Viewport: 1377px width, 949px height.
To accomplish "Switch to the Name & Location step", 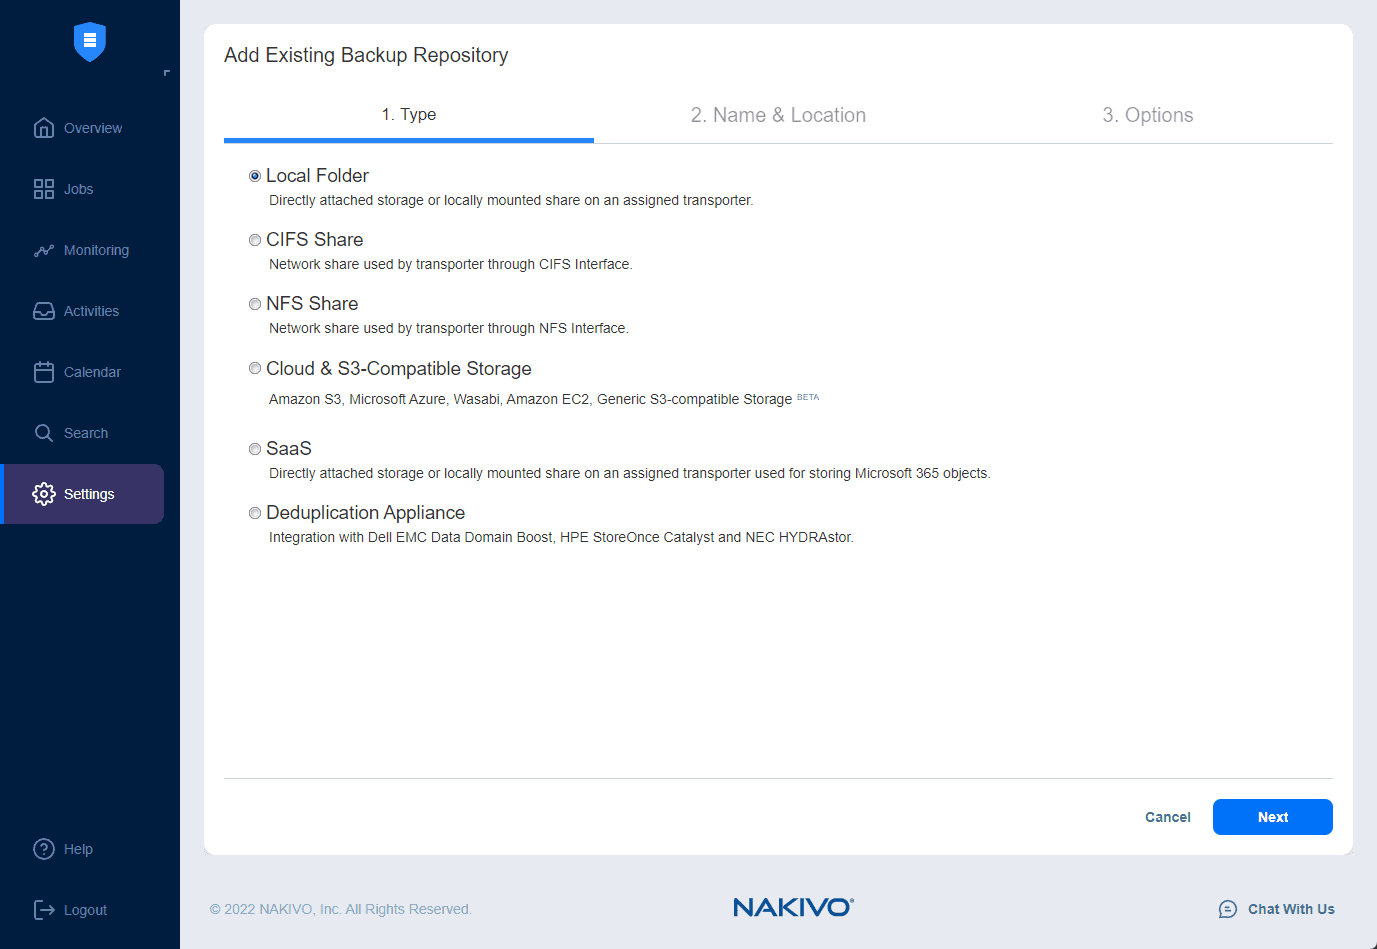I will tap(778, 114).
